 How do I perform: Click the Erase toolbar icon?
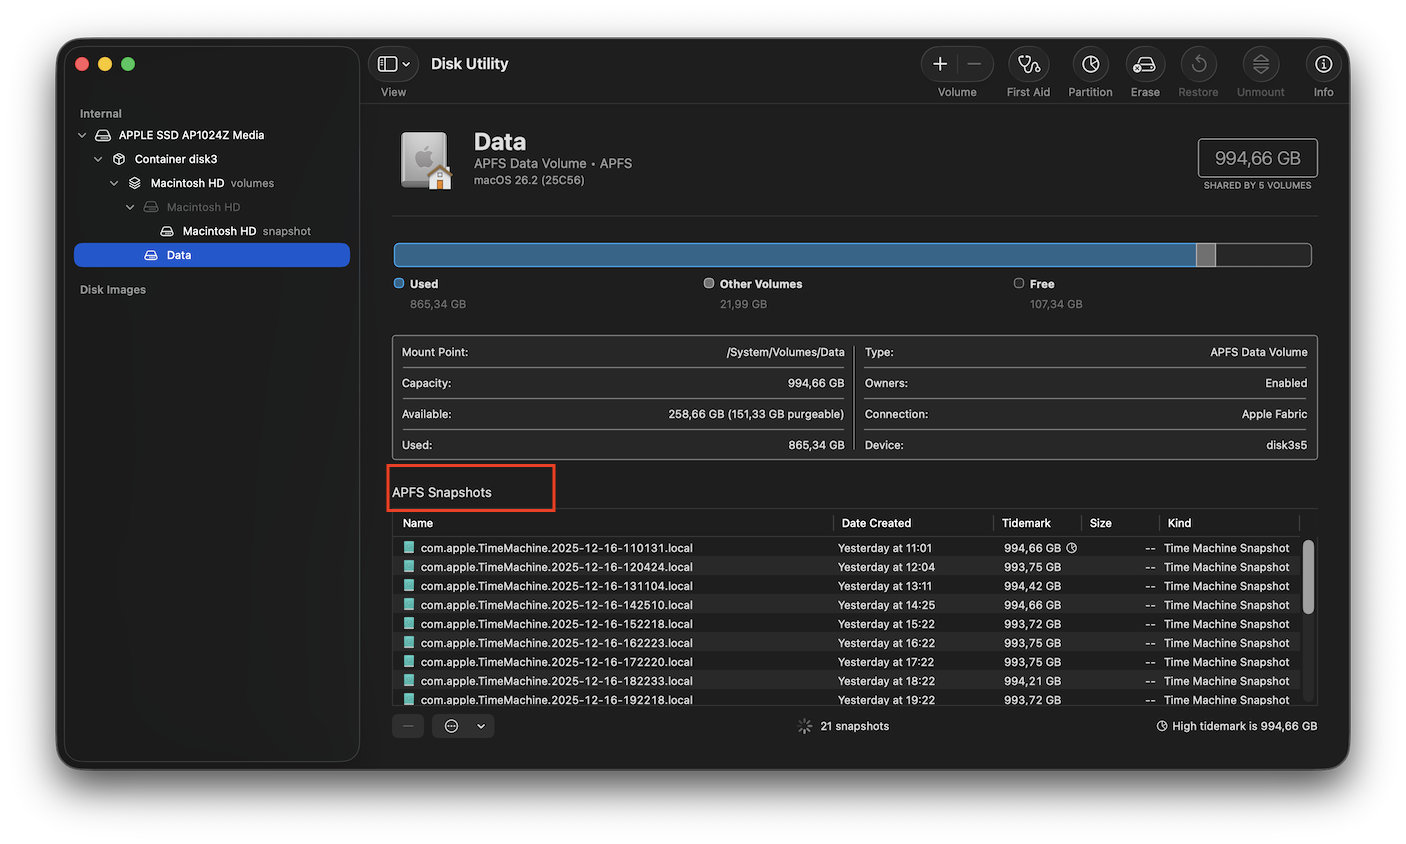pyautogui.click(x=1145, y=65)
